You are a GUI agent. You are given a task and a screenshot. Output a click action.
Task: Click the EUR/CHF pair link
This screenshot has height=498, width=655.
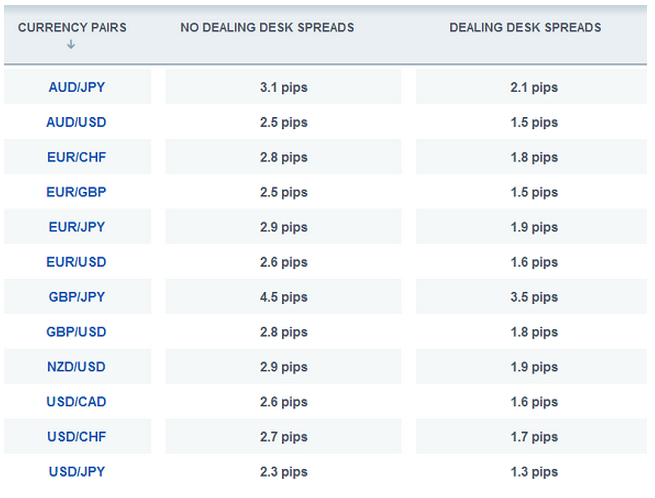[x=77, y=157]
